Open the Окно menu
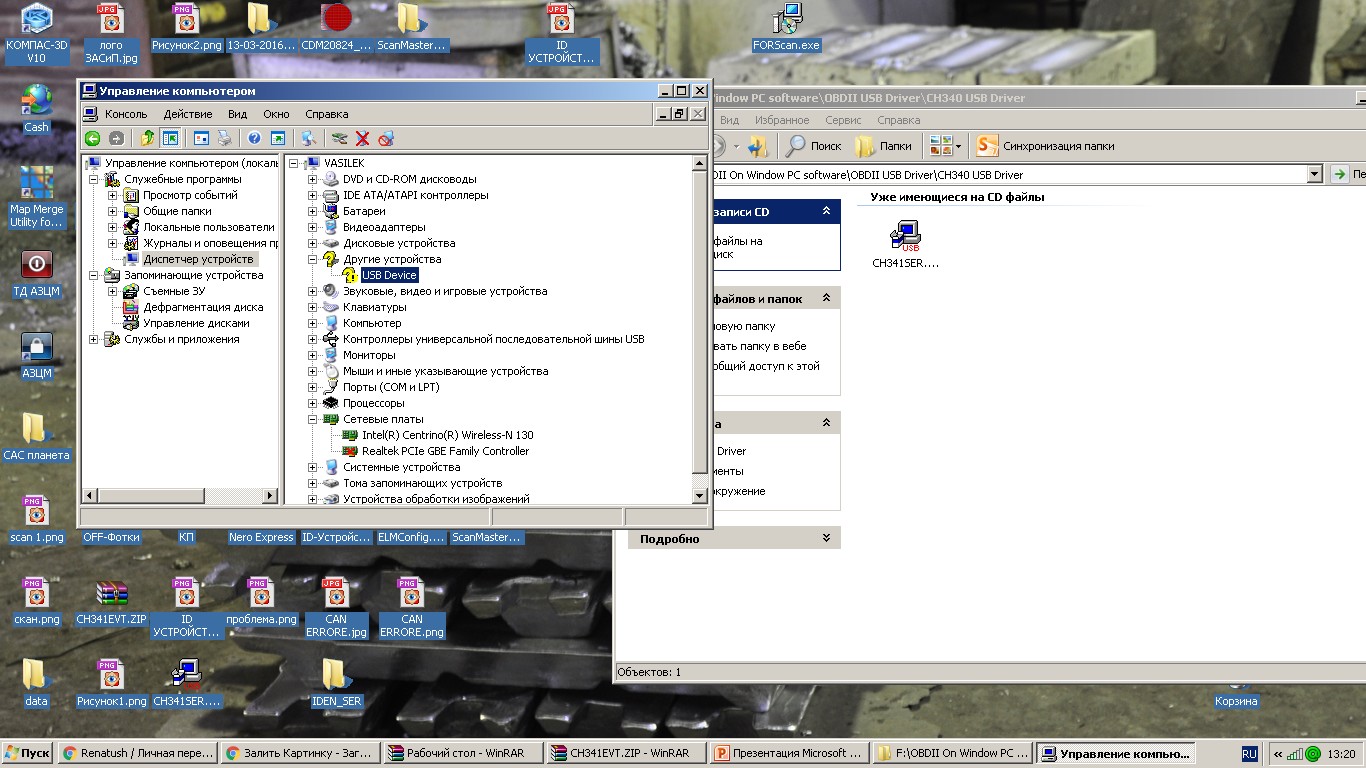Viewport: 1366px width, 768px height. pyautogui.click(x=276, y=114)
